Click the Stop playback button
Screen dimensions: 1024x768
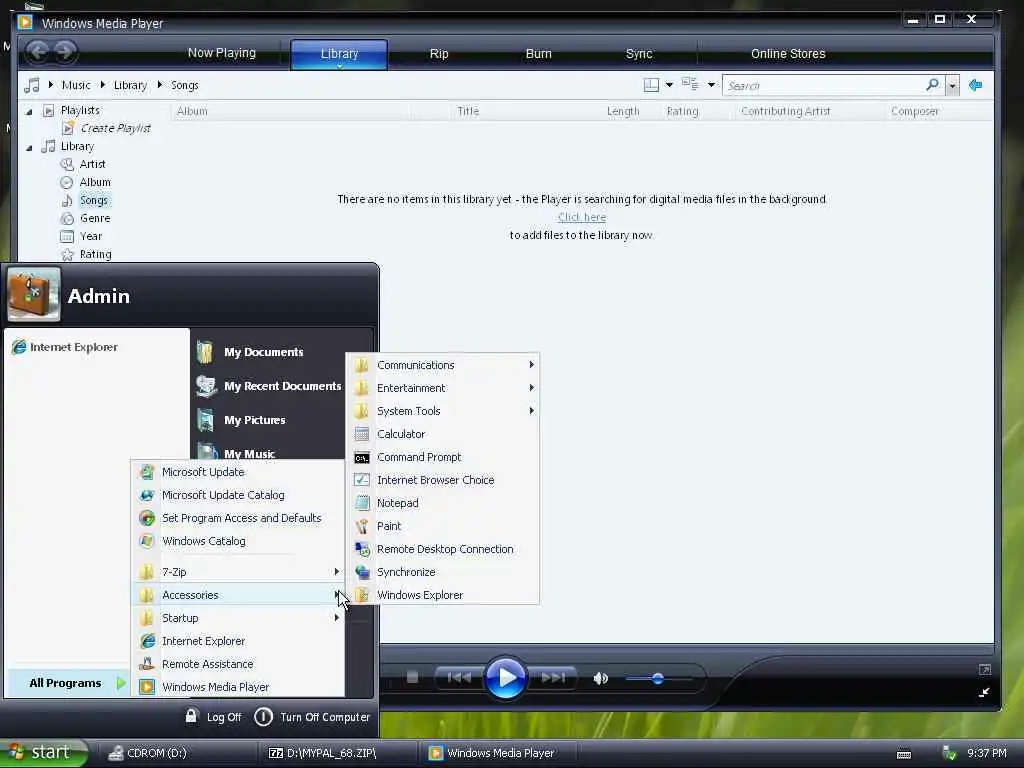pos(412,677)
